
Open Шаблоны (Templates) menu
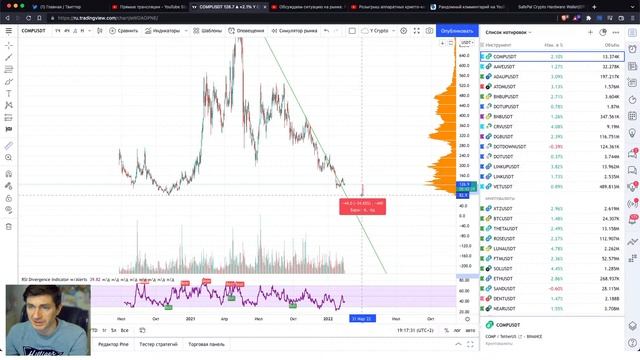click(x=207, y=31)
